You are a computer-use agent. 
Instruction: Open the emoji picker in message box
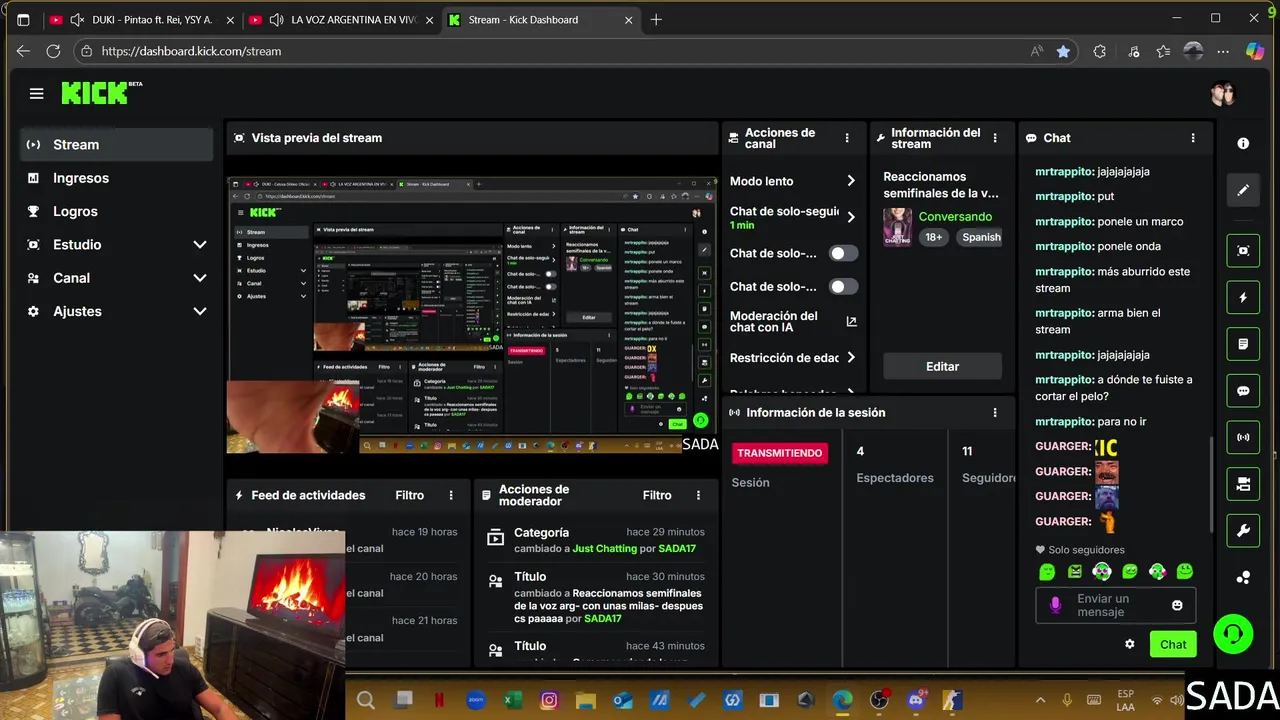[x=1177, y=605]
